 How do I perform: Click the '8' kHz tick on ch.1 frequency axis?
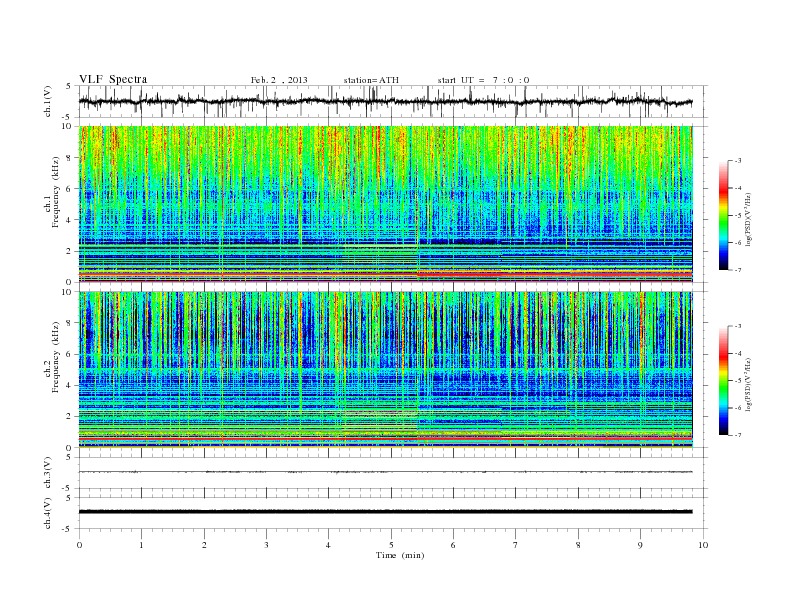(70, 158)
